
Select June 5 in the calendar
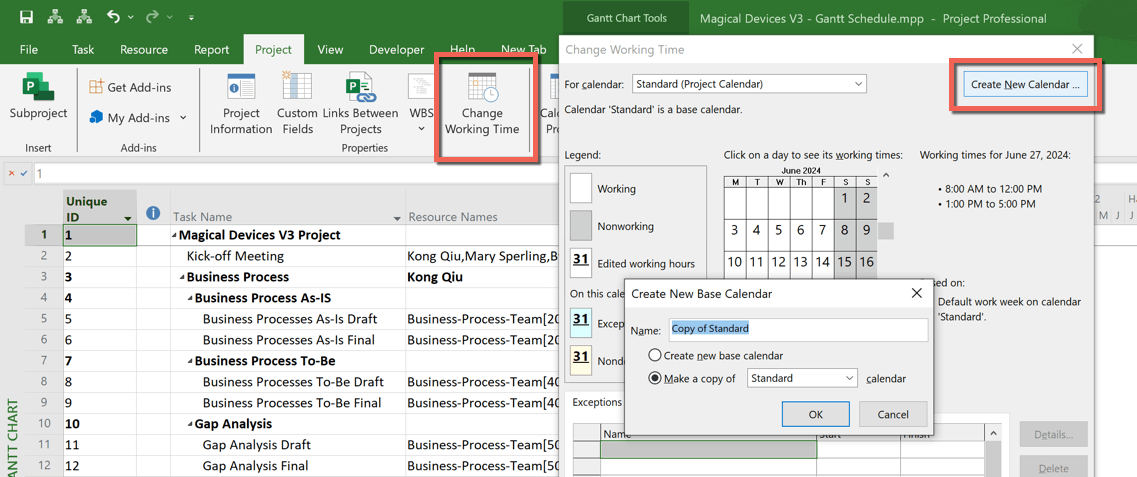tap(778, 231)
